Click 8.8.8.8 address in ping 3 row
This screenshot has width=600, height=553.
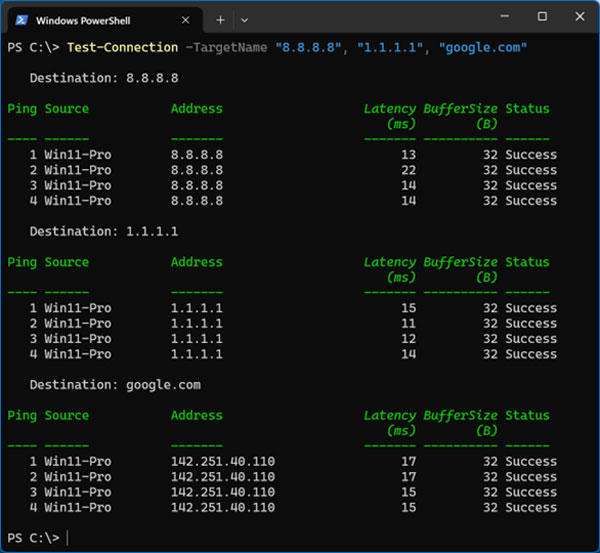(x=197, y=185)
